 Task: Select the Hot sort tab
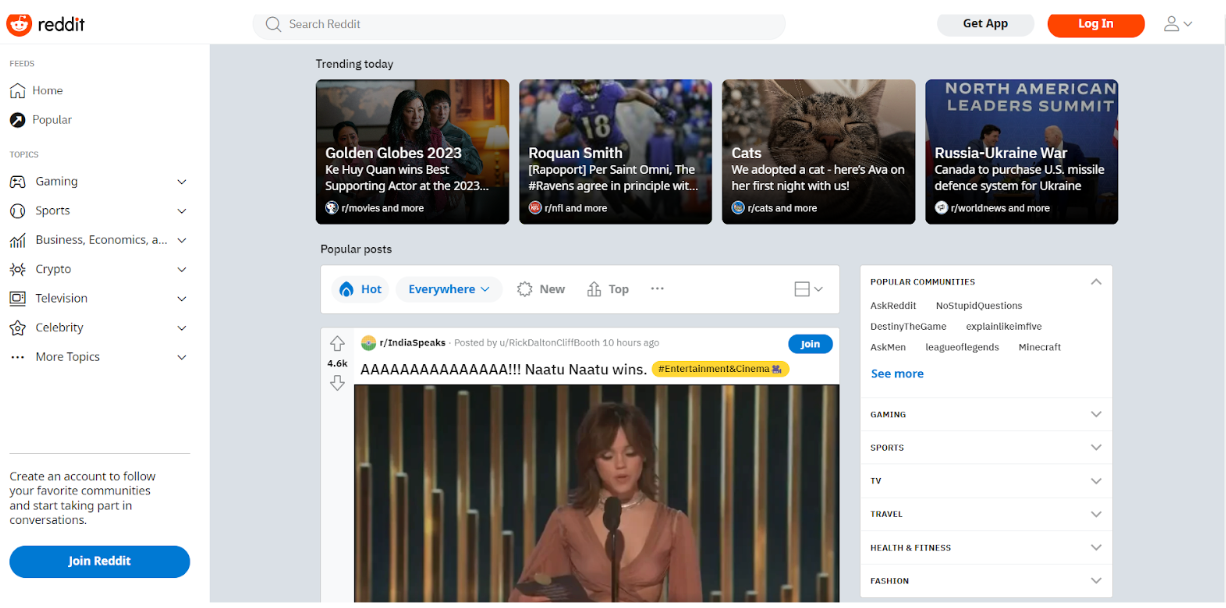(361, 289)
